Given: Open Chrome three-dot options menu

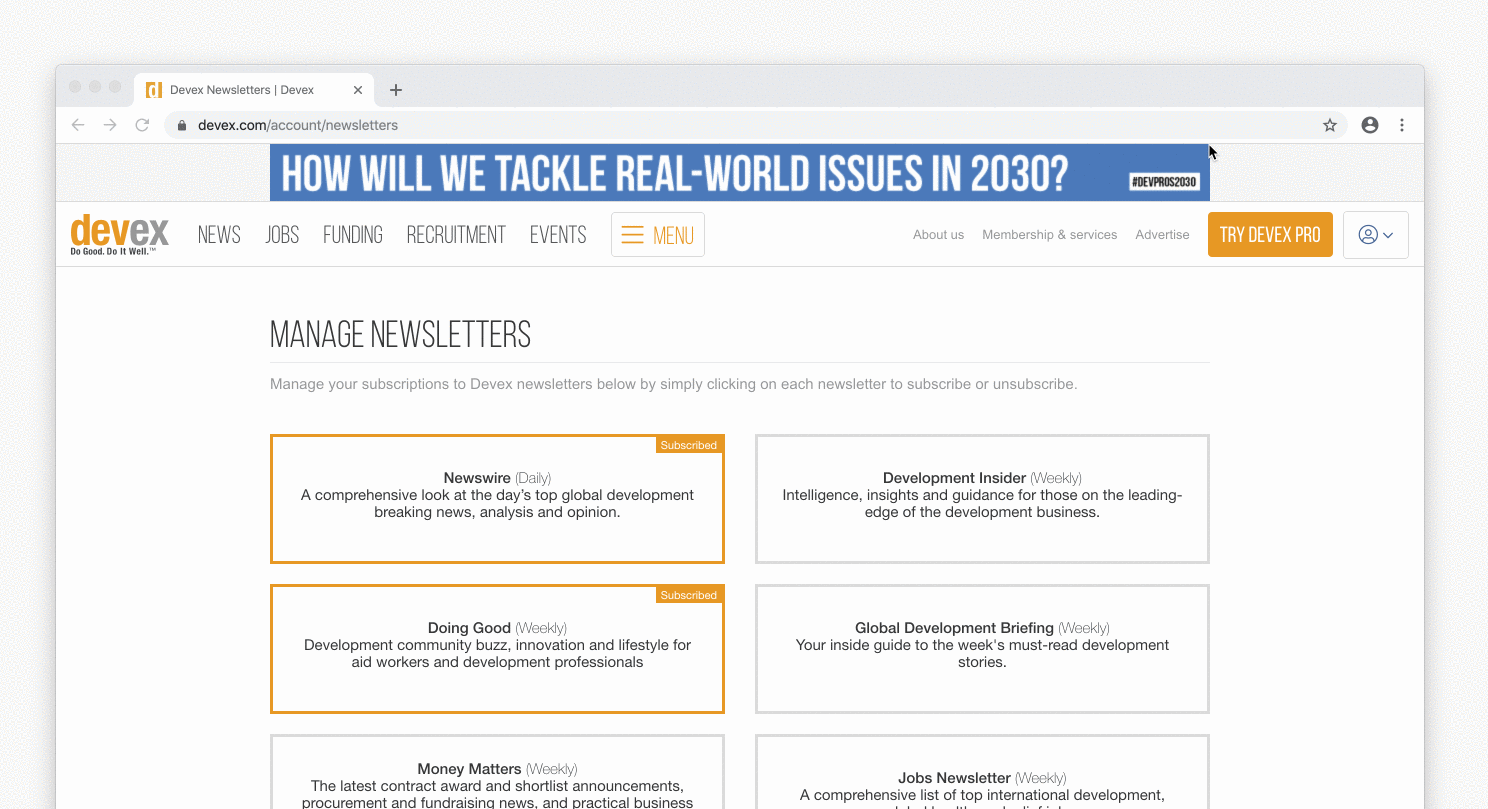Looking at the screenshot, I should pos(1402,125).
